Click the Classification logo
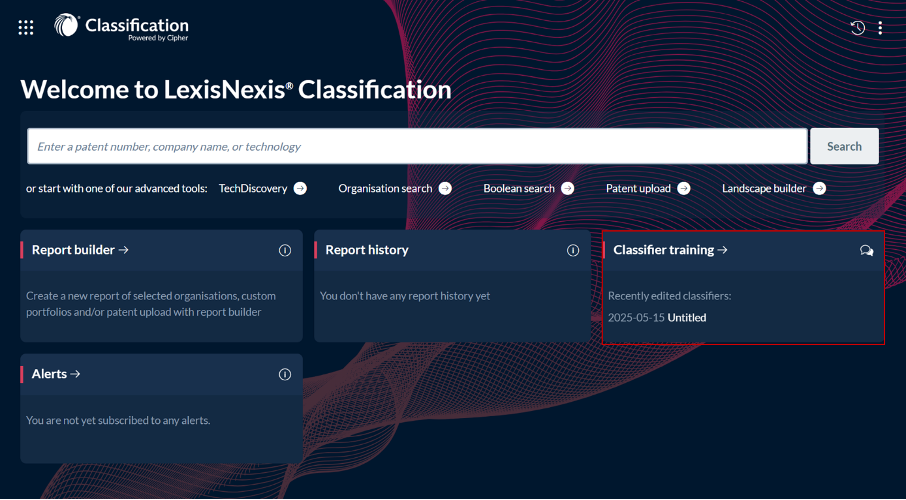Viewport: 906px width, 500px height. click(122, 27)
